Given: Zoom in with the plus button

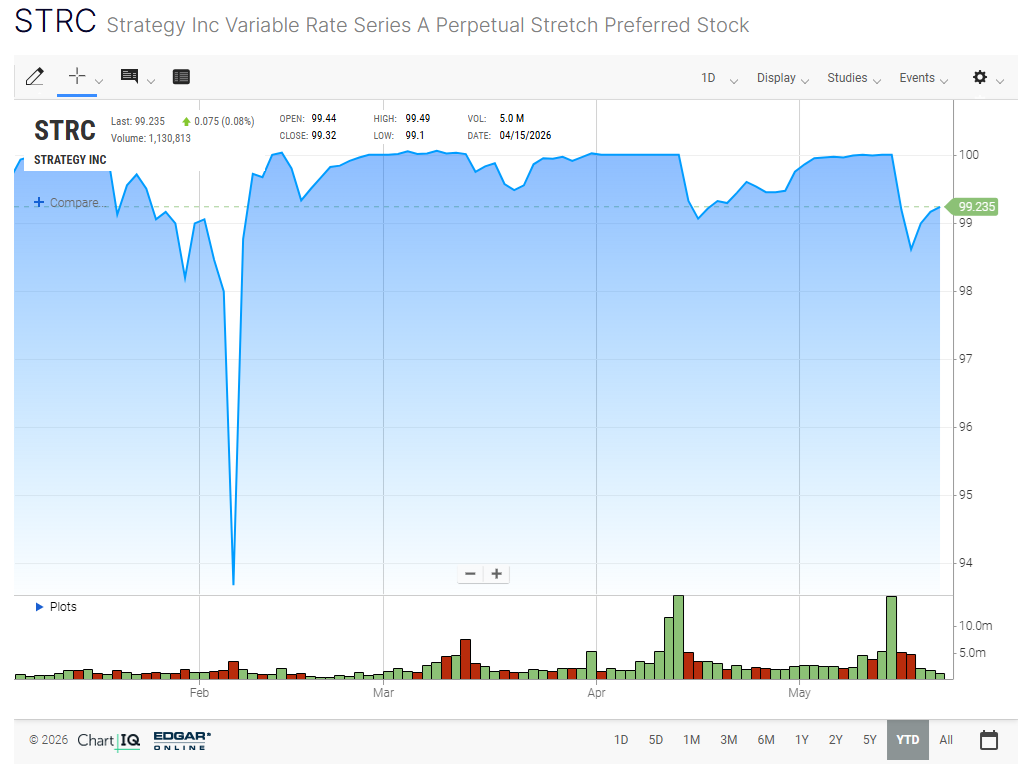Looking at the screenshot, I should [x=497, y=574].
